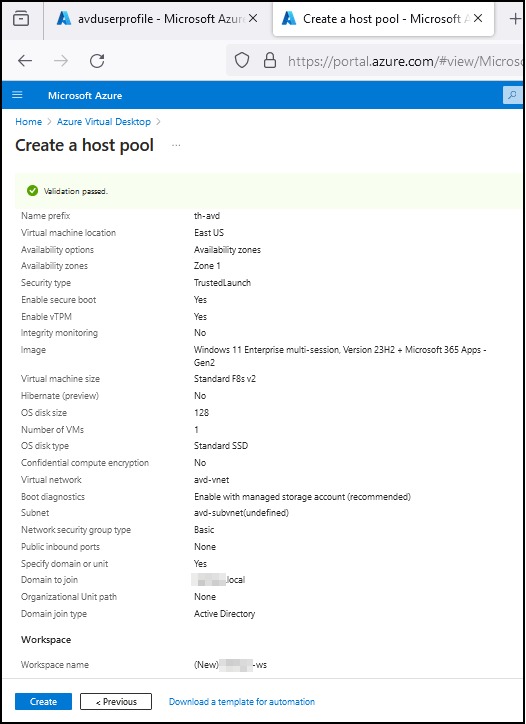Click the browser address bar URL
Viewport: 526px width, 724px height.
pos(404,61)
